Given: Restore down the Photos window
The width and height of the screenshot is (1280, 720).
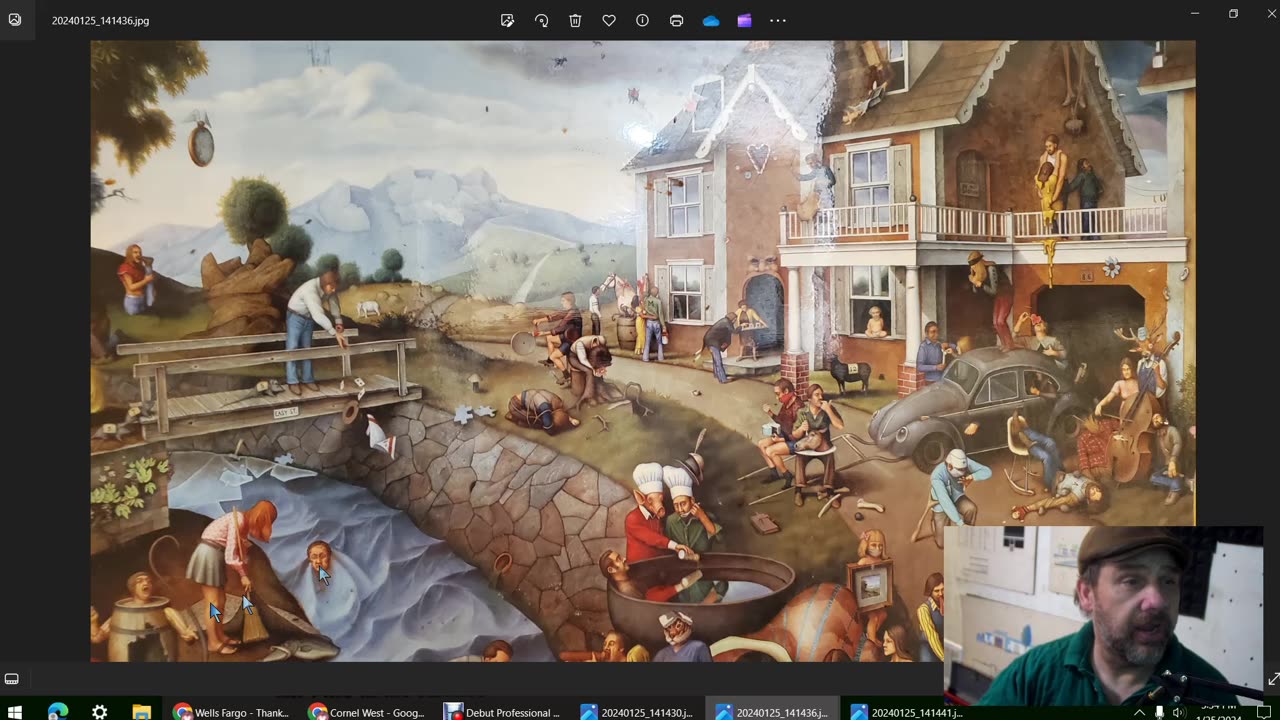Looking at the screenshot, I should [1233, 14].
